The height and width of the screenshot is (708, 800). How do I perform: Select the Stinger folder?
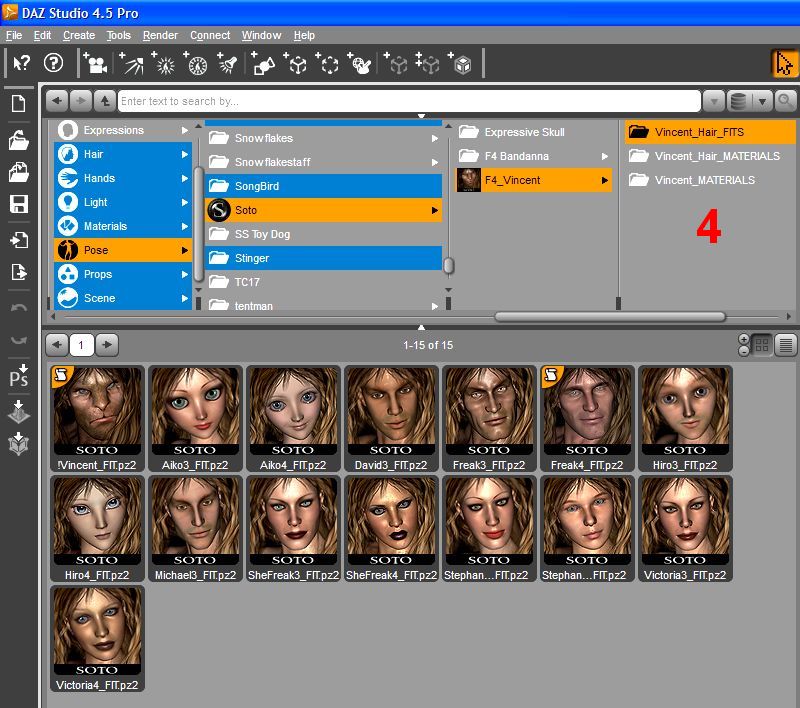(323, 258)
